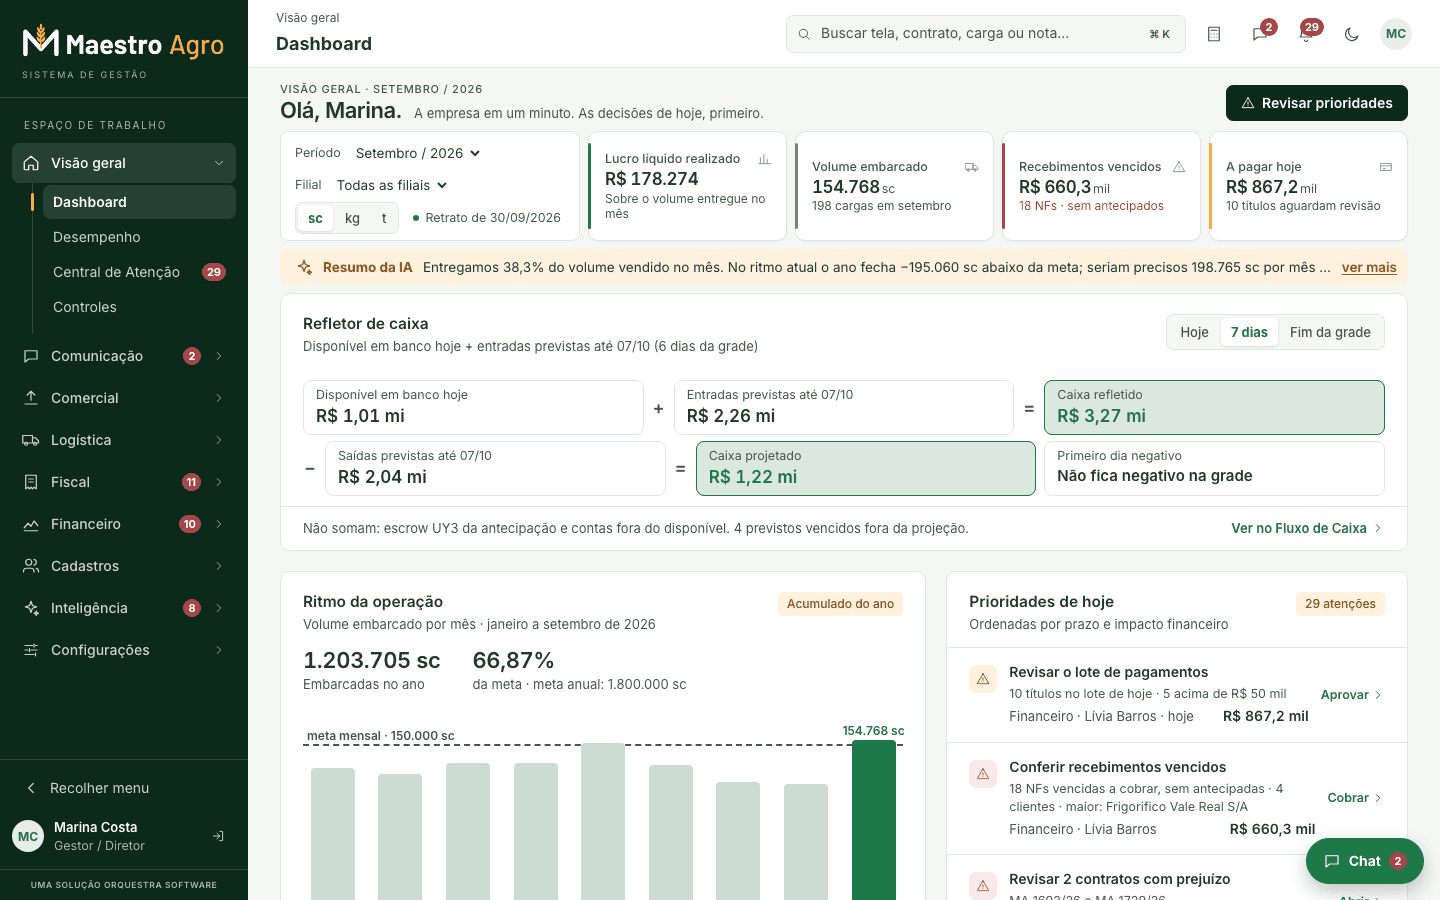Click the Cadastros people icon in the sidebar

click(x=31, y=566)
